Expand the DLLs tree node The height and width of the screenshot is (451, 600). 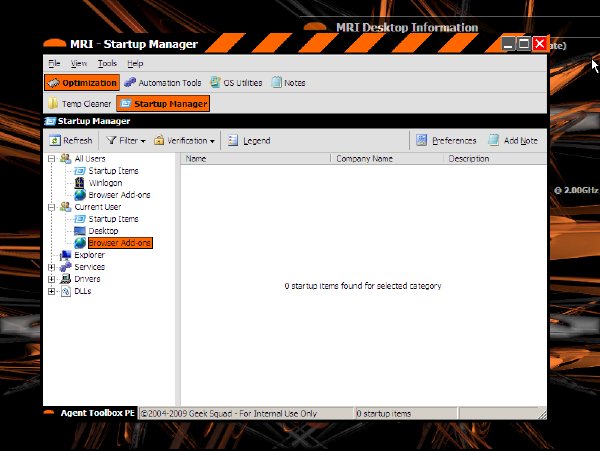pyautogui.click(x=51, y=291)
